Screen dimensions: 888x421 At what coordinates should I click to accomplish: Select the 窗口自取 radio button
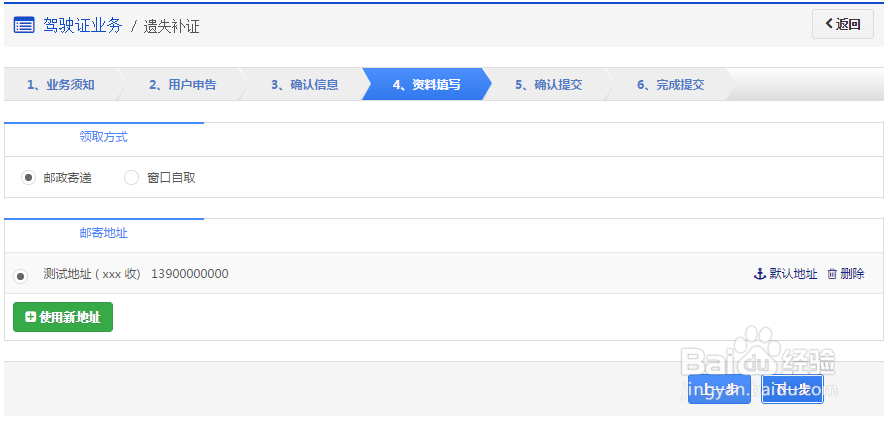(131, 177)
